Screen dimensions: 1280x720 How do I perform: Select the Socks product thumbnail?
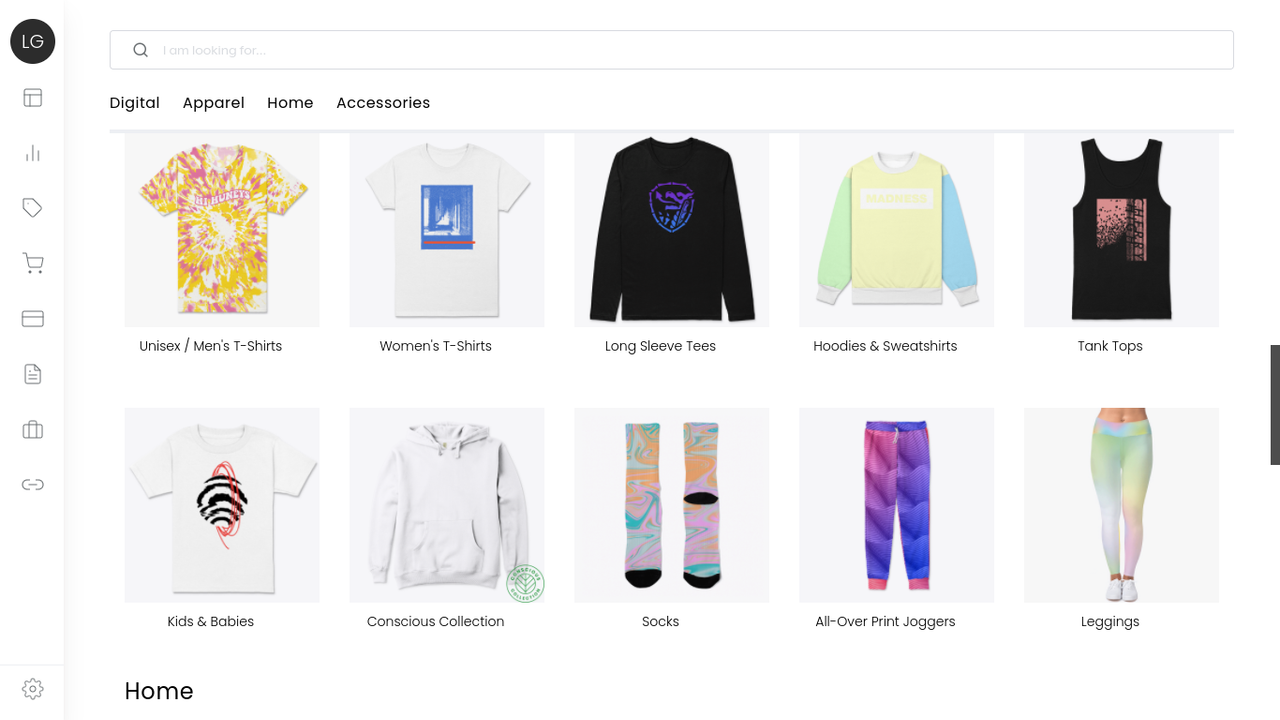pyautogui.click(x=671, y=505)
